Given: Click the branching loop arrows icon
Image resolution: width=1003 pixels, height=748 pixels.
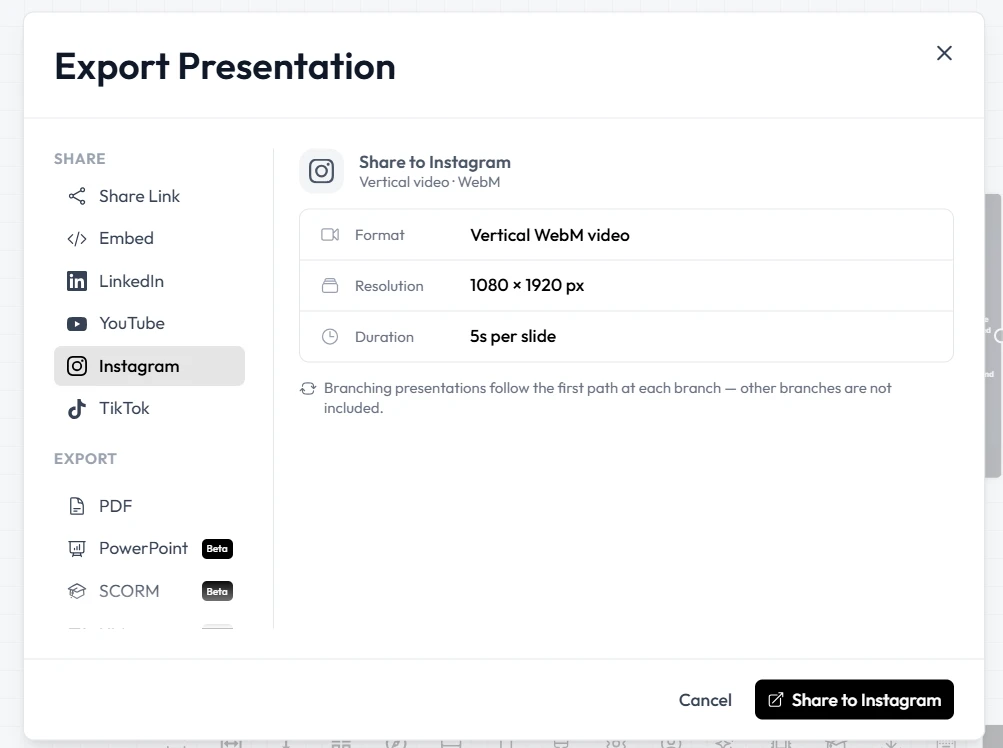Looking at the screenshot, I should click(308, 388).
